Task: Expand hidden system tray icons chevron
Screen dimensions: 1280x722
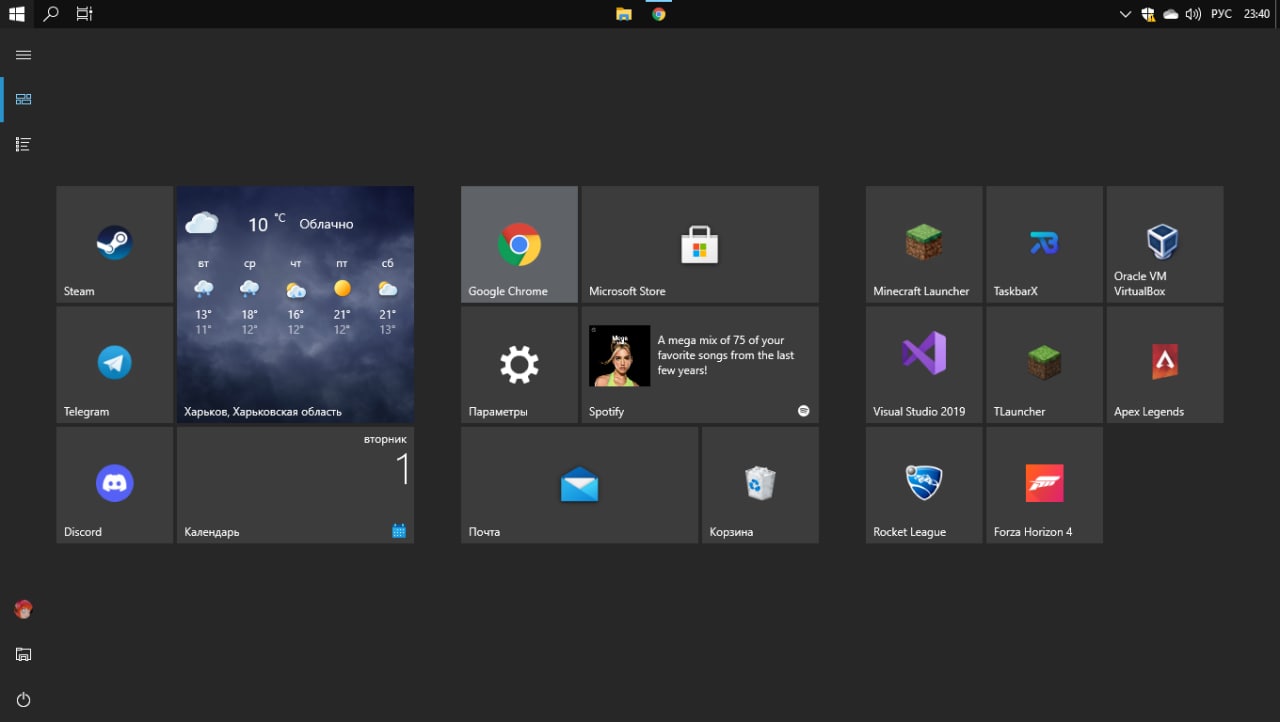Action: click(x=1125, y=14)
